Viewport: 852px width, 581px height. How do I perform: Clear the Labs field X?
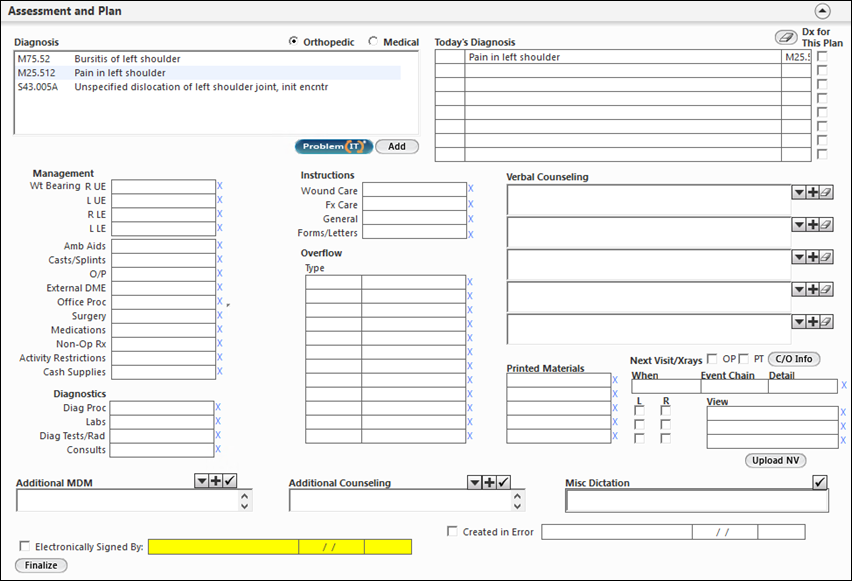218,421
